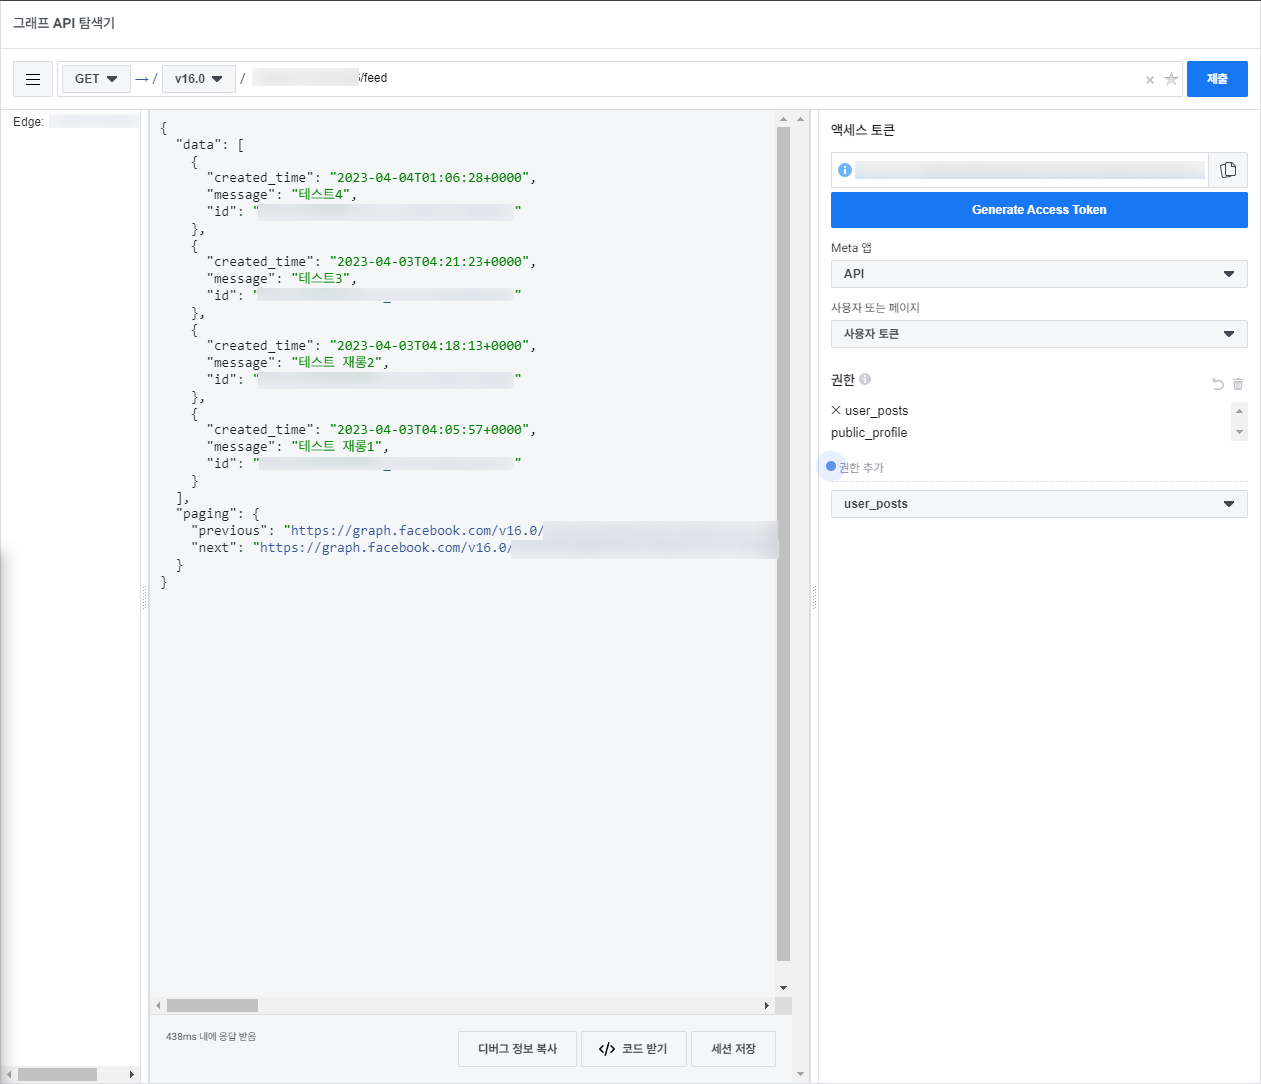Click left sidebar horizontal scrollbar thumb

(57, 1074)
